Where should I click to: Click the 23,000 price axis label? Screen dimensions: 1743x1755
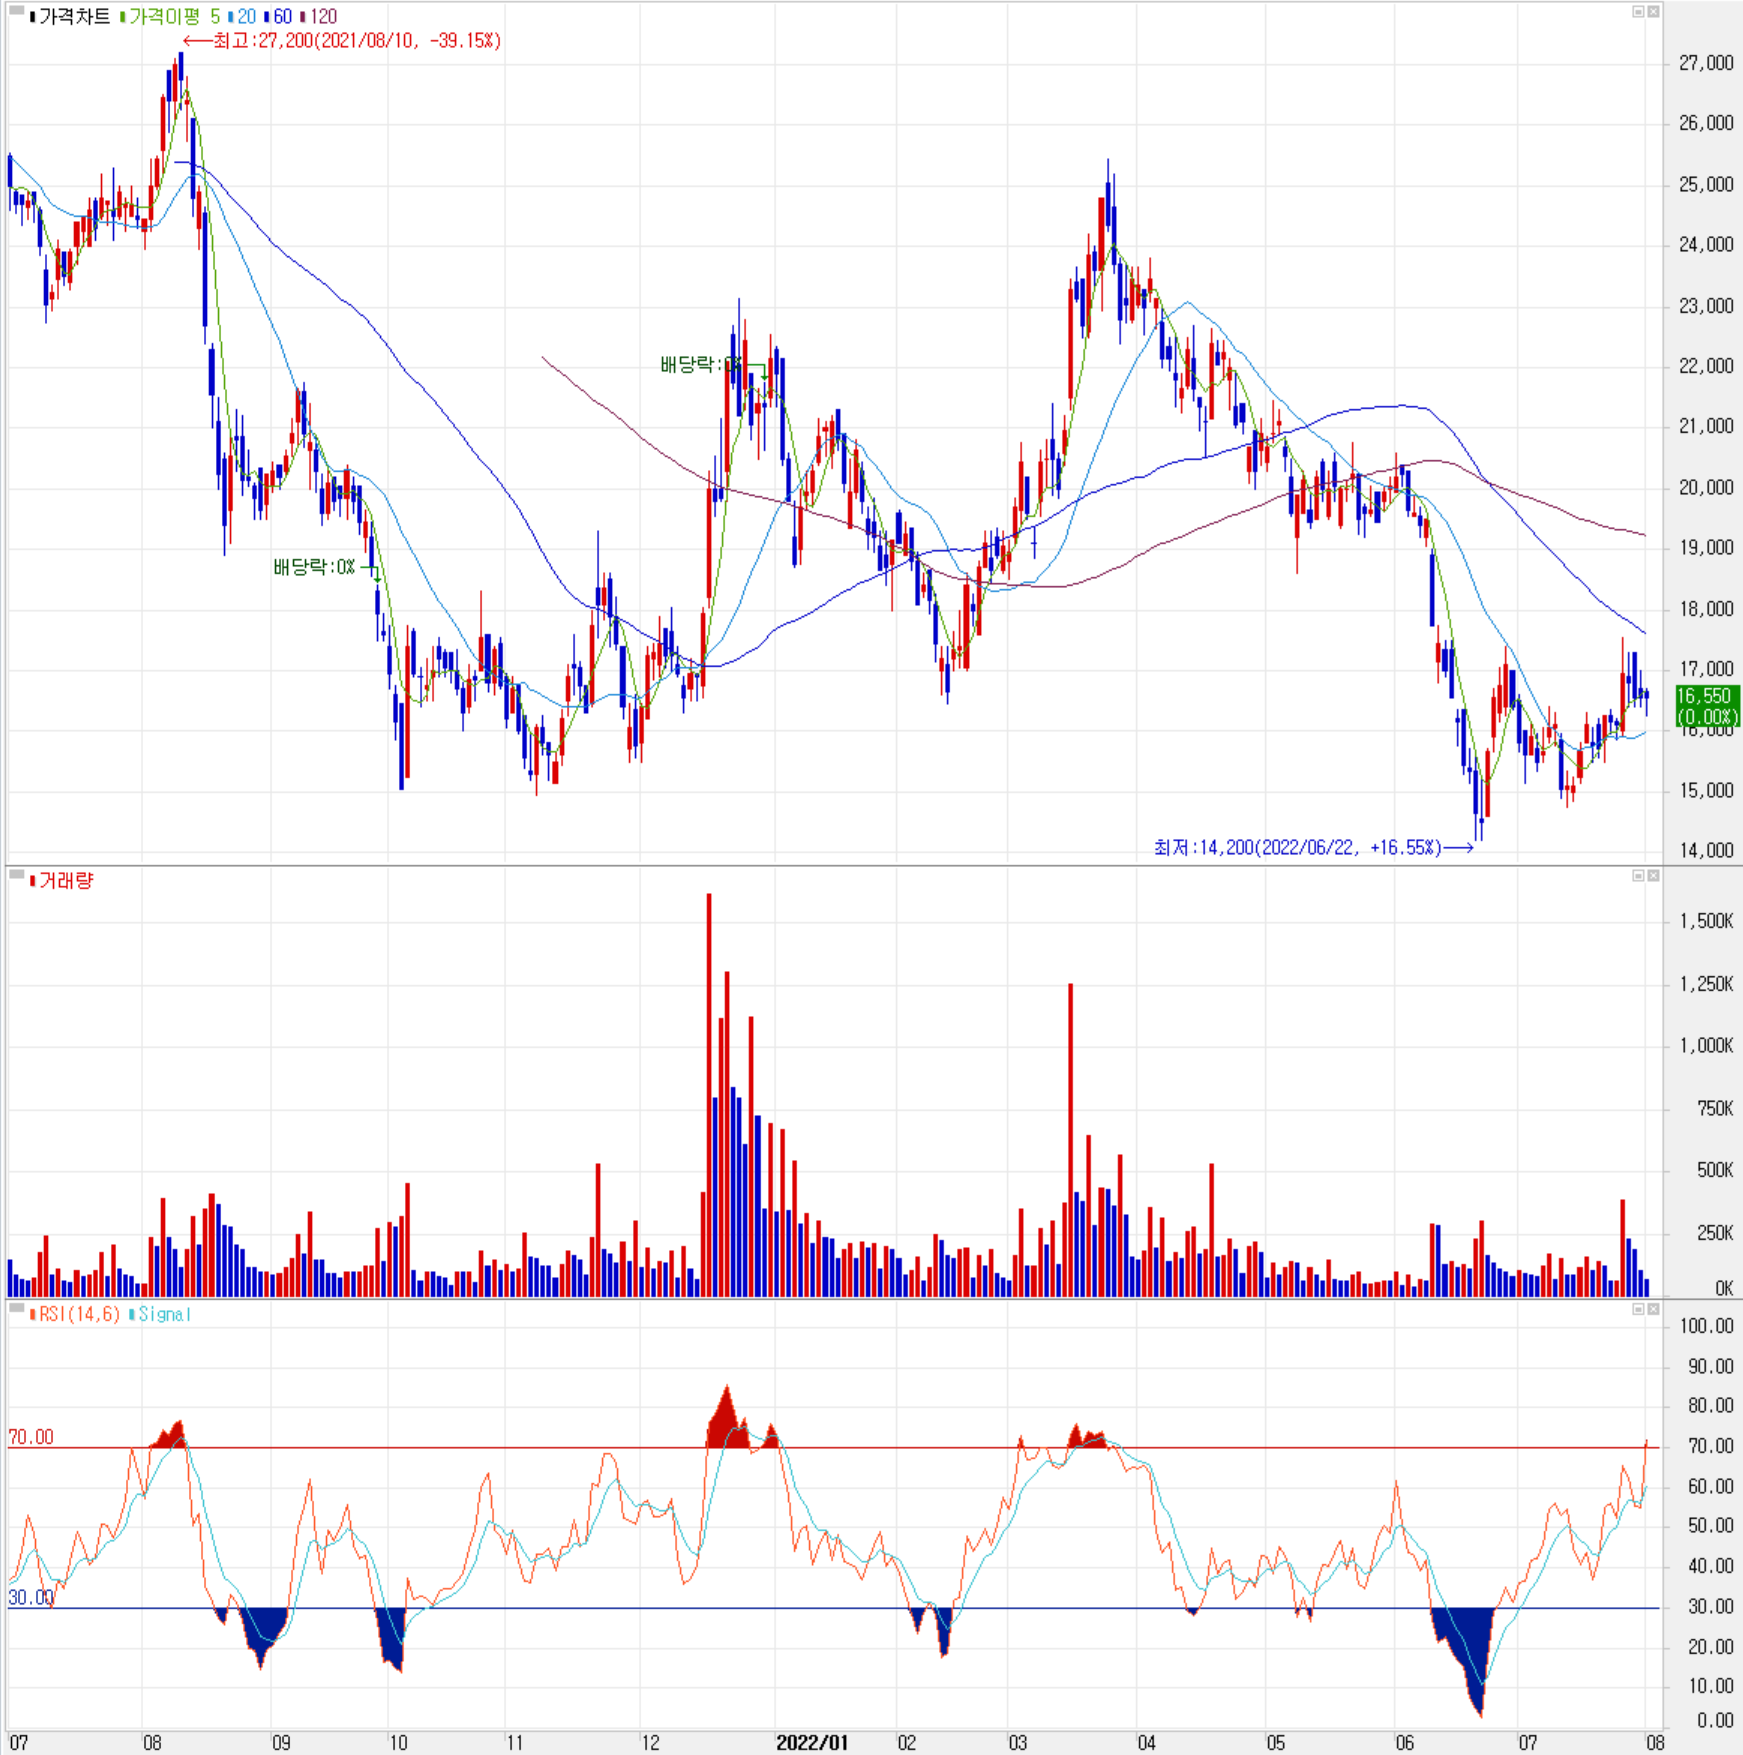pyautogui.click(x=1706, y=305)
